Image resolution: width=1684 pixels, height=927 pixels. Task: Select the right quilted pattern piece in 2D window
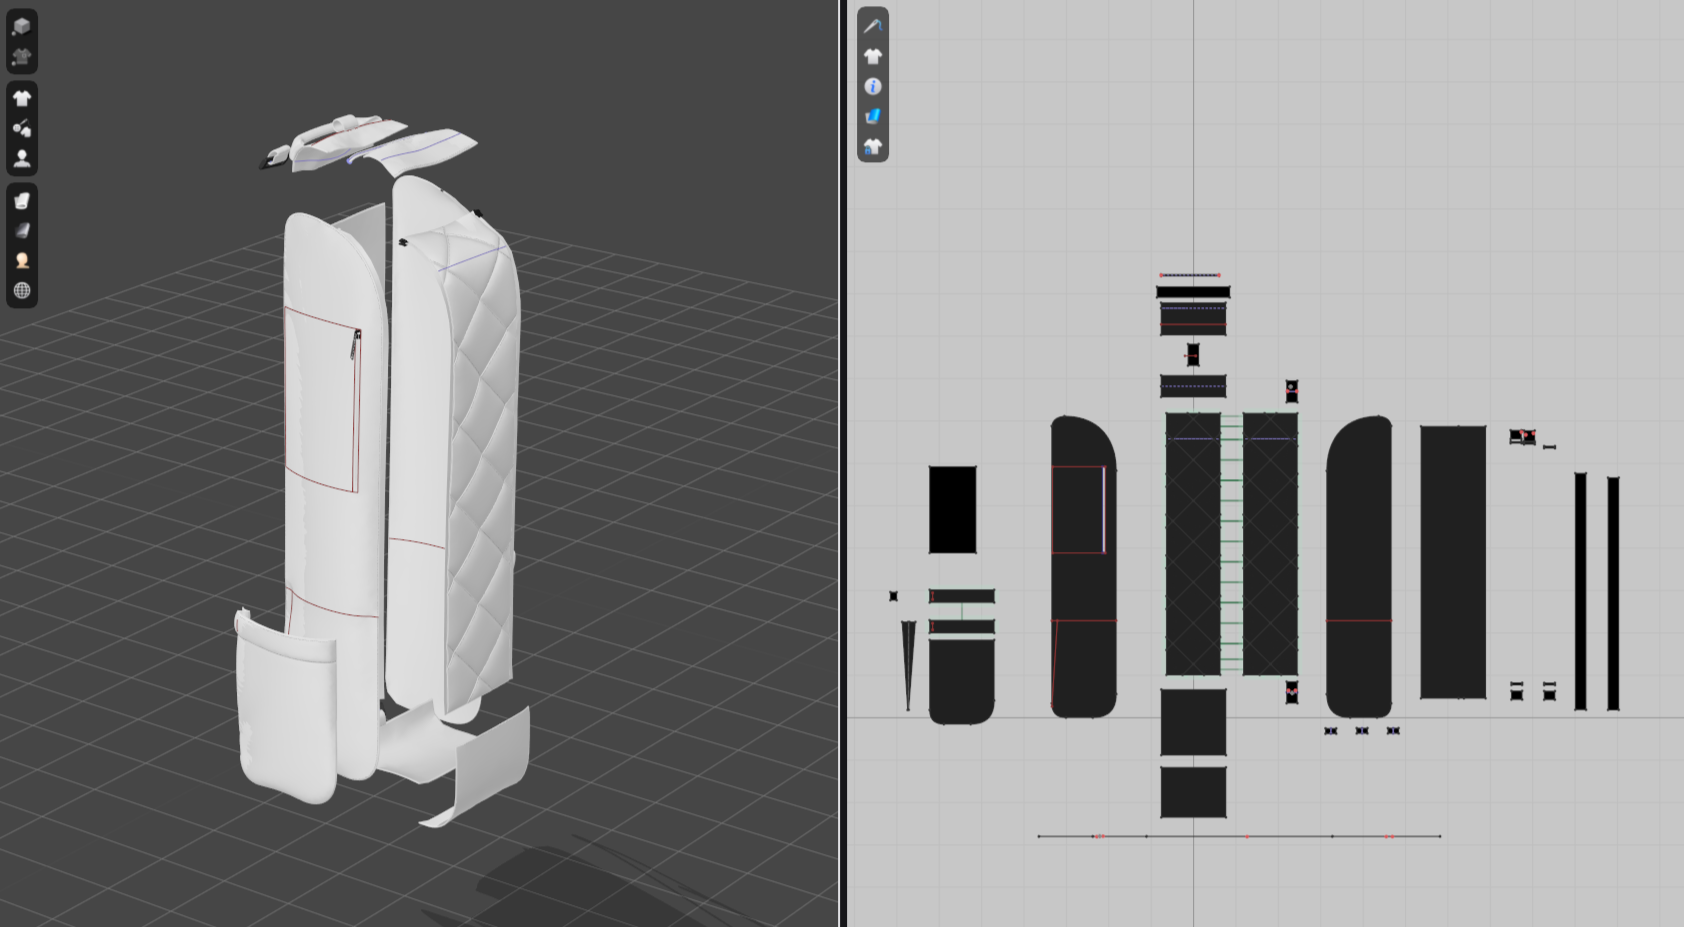point(1270,544)
